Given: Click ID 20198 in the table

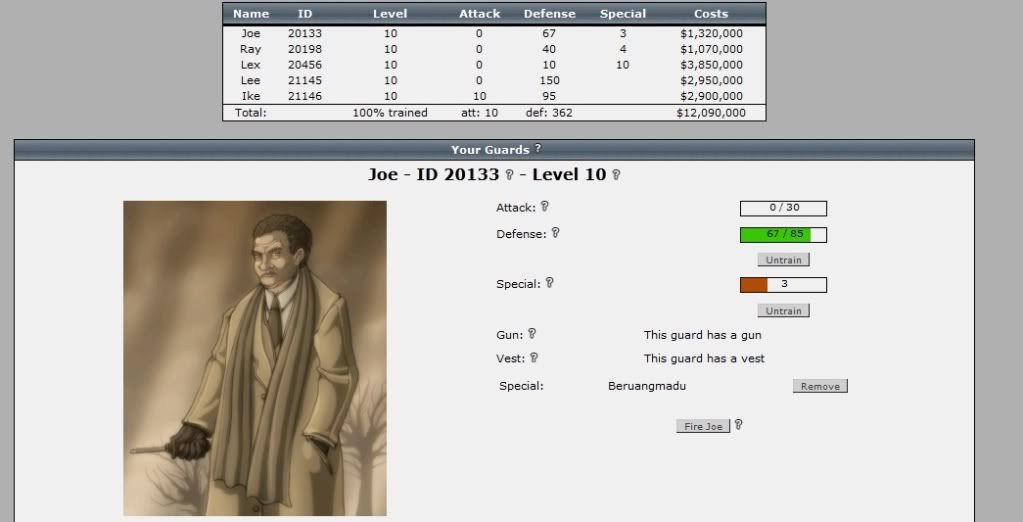Looking at the screenshot, I should pos(305,49).
